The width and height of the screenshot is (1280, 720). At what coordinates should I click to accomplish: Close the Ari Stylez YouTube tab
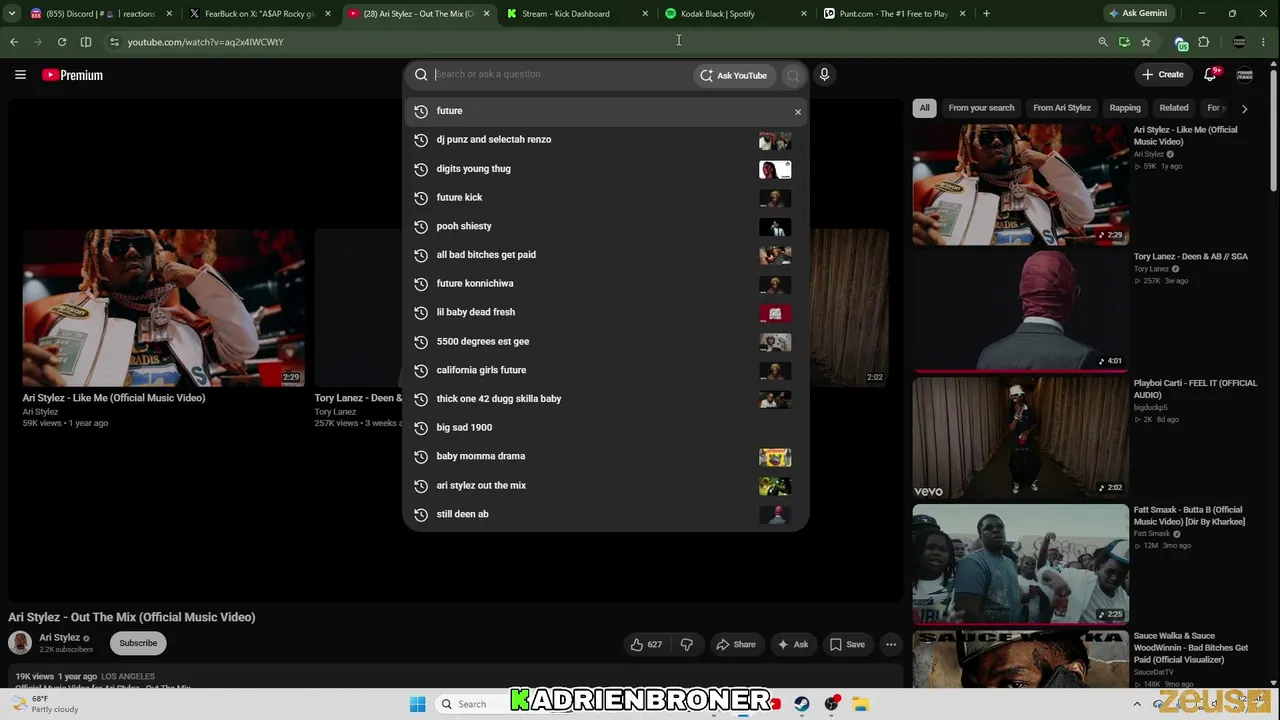[x=487, y=14]
